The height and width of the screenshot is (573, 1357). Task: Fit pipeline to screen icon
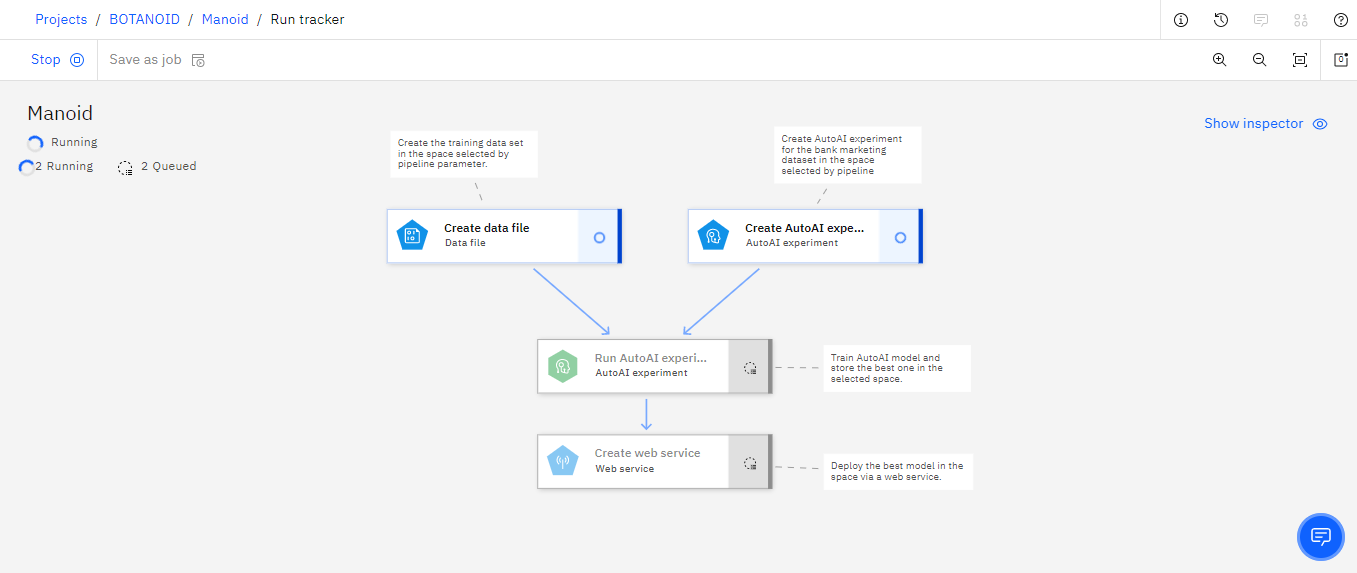tap(1300, 60)
